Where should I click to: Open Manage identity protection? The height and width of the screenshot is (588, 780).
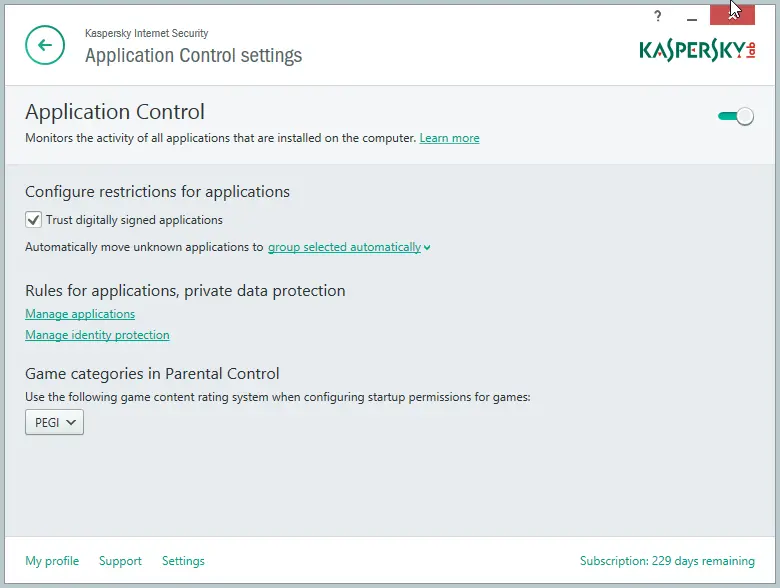tap(98, 335)
